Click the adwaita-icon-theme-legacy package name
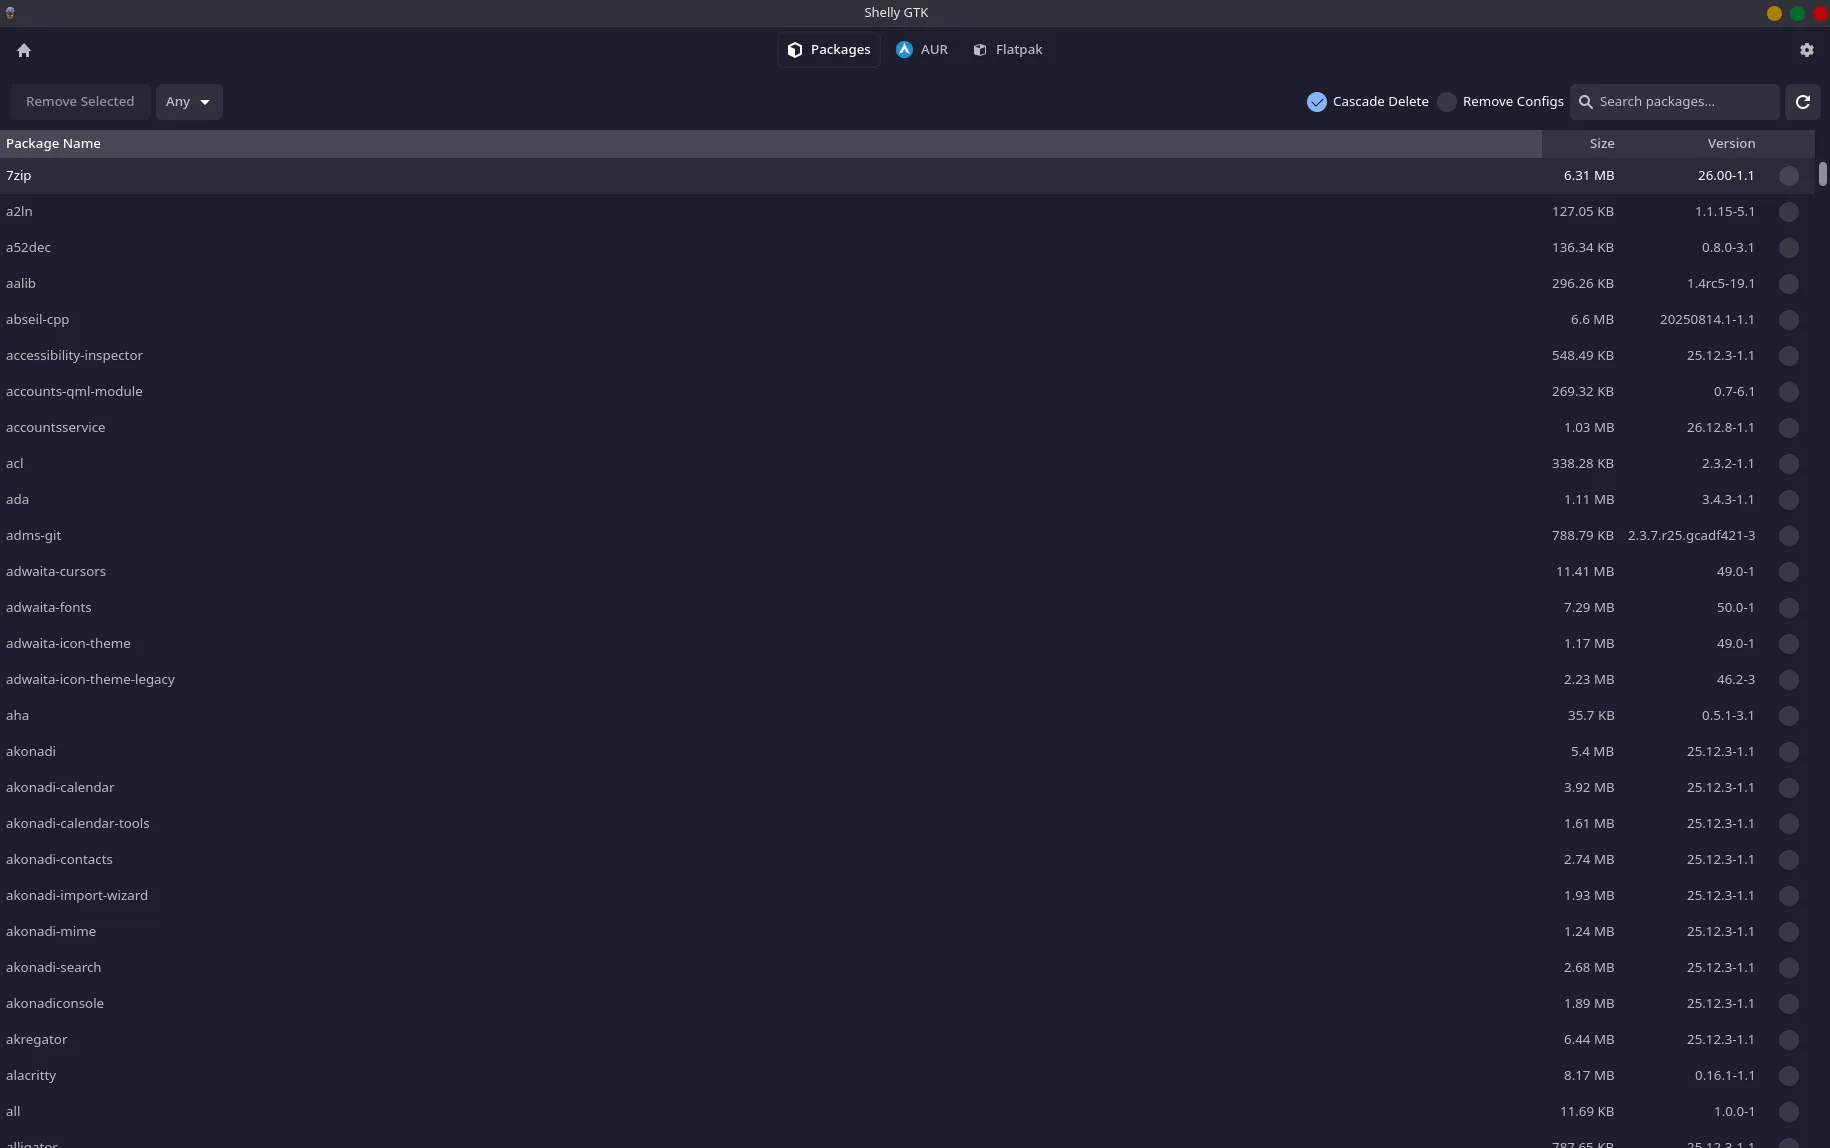Image resolution: width=1830 pixels, height=1148 pixels. 90,679
